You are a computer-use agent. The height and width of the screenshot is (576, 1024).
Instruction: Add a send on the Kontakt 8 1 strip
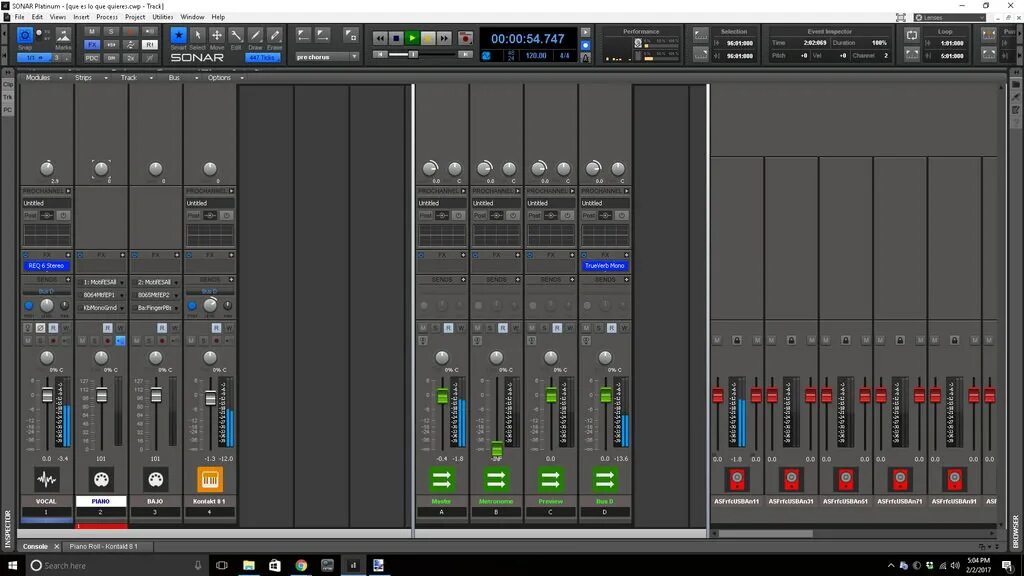click(231, 280)
